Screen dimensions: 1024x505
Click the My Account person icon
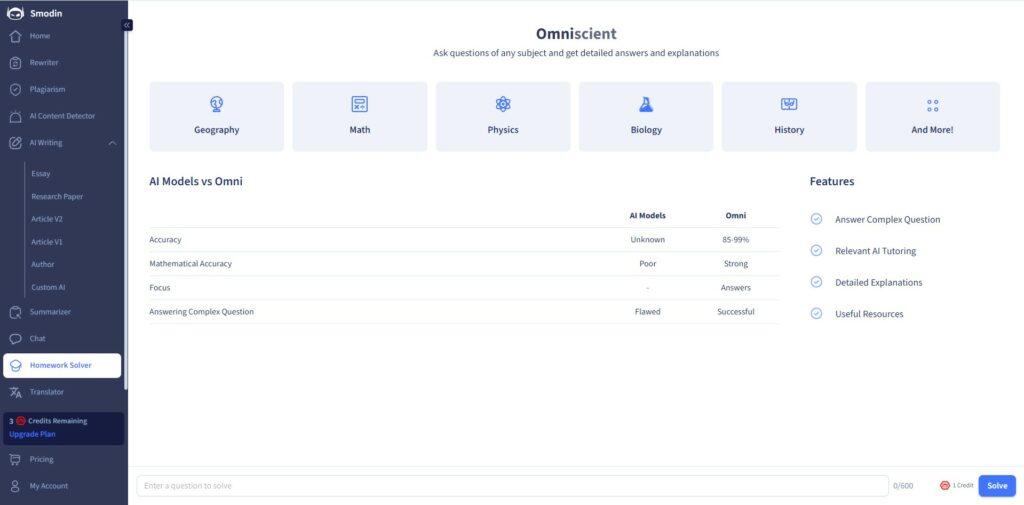[16, 486]
